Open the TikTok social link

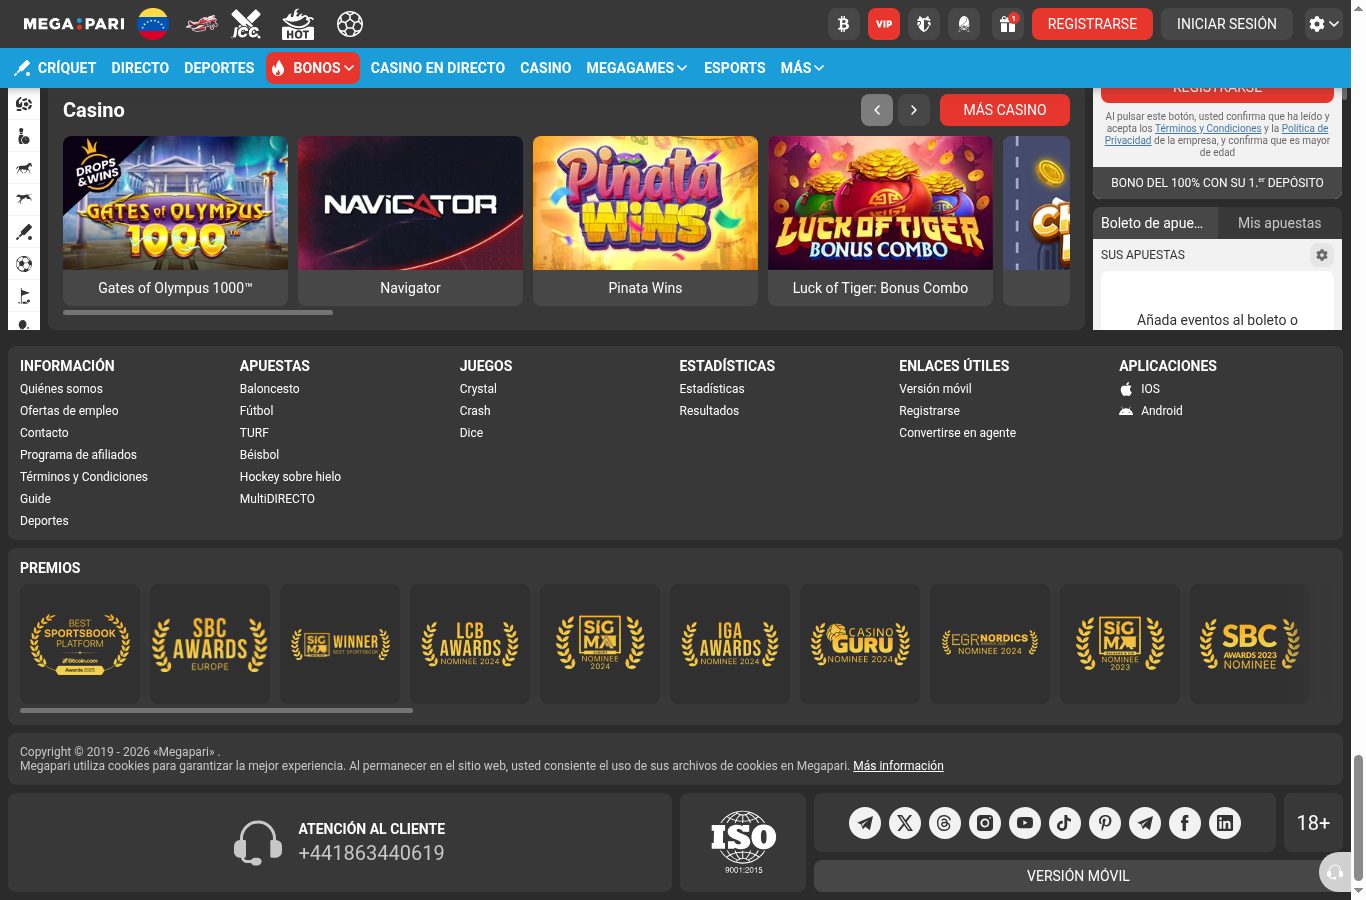[x=1065, y=823]
